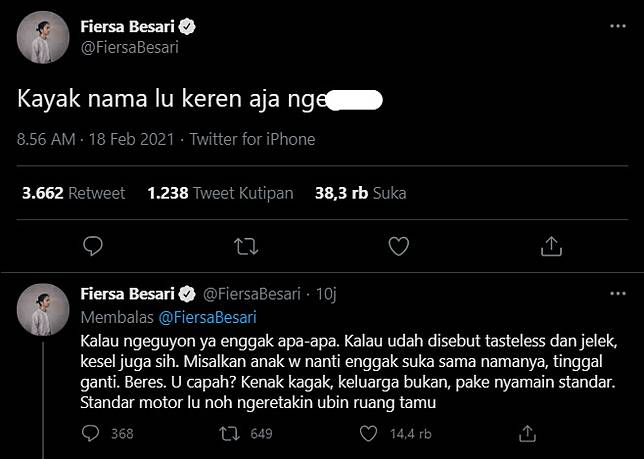
Task: Like the reply with 14,4 rb likes
Action: 369,433
